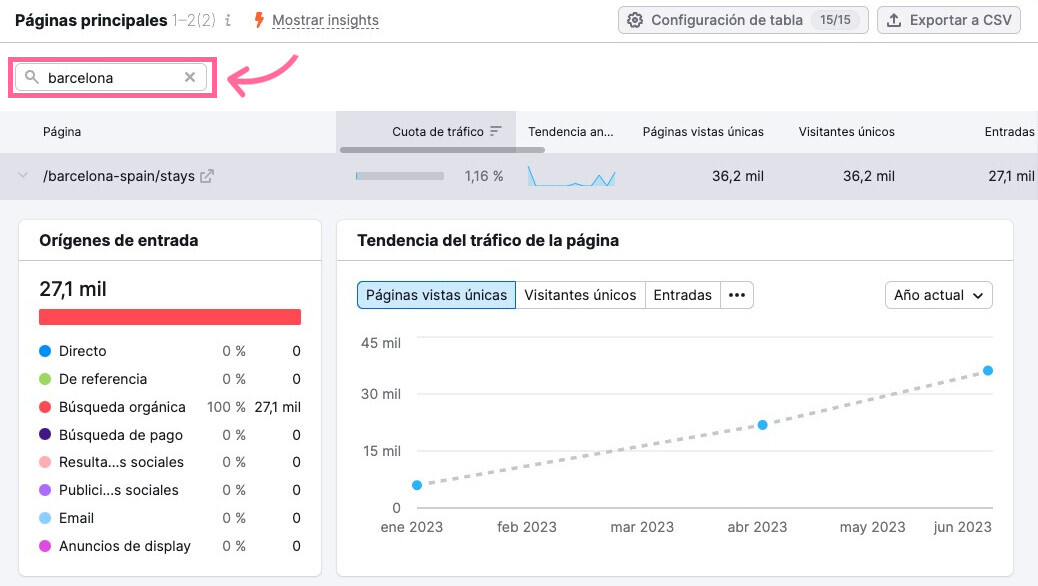The image size is (1038, 586).
Task: Click the jun 2023 data point on chart
Action: coord(988,370)
